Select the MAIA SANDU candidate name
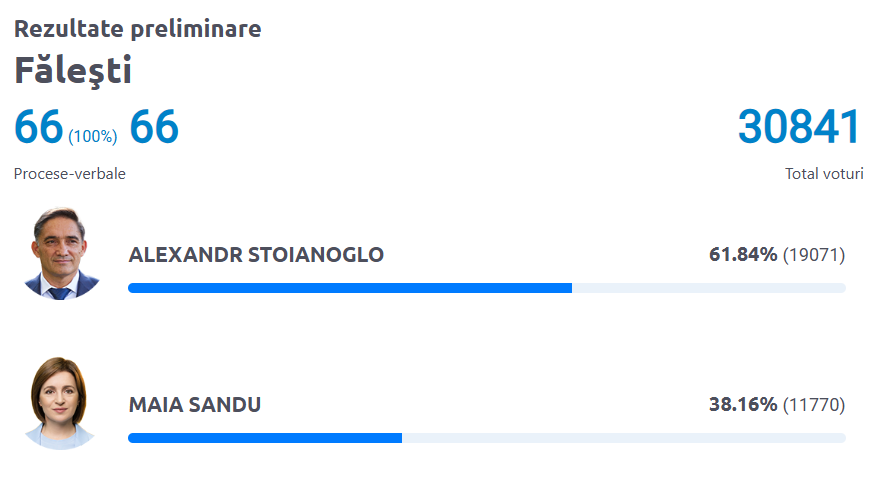The image size is (882, 490). click(x=195, y=405)
